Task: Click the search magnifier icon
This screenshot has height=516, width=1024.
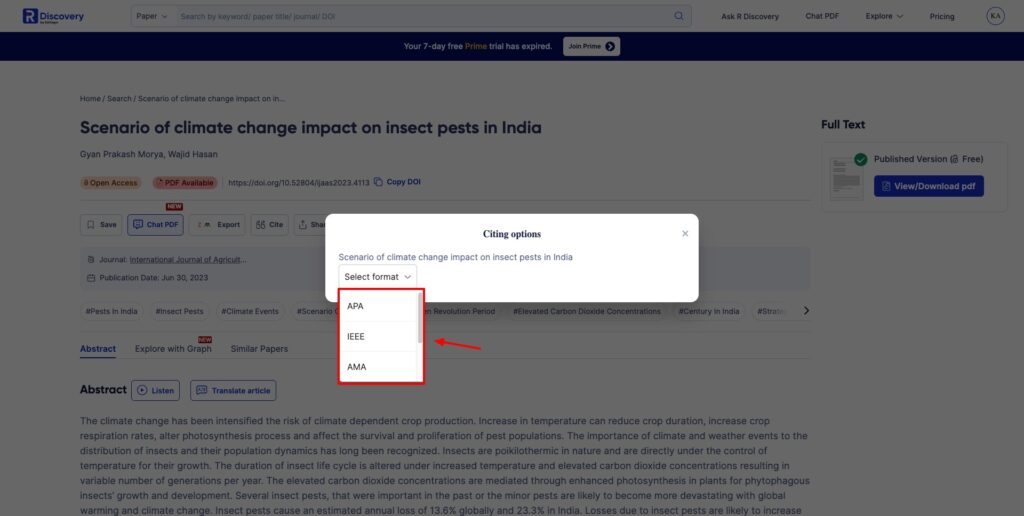Action: pos(679,16)
